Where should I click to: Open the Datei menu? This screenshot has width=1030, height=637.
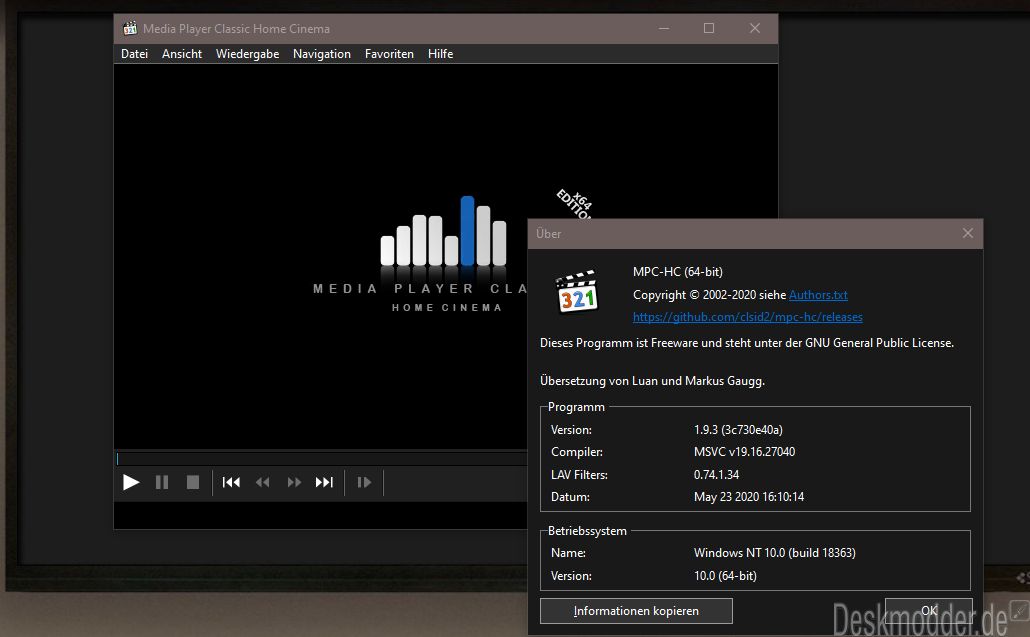(134, 54)
